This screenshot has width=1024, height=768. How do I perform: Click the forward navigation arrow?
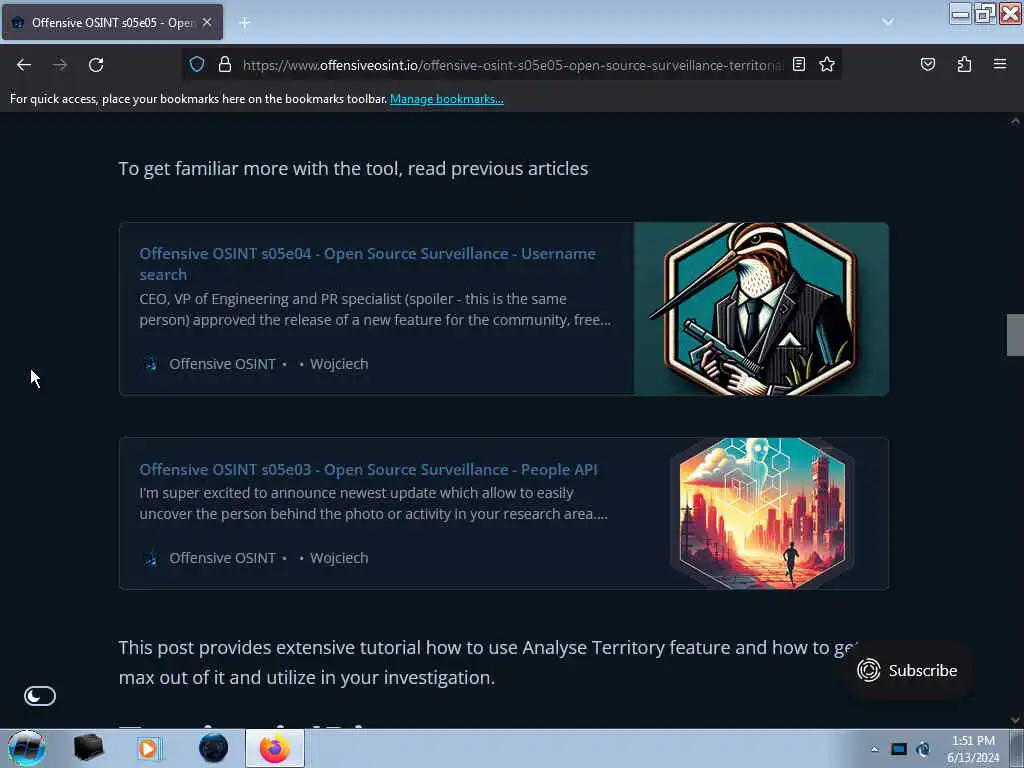click(59, 65)
